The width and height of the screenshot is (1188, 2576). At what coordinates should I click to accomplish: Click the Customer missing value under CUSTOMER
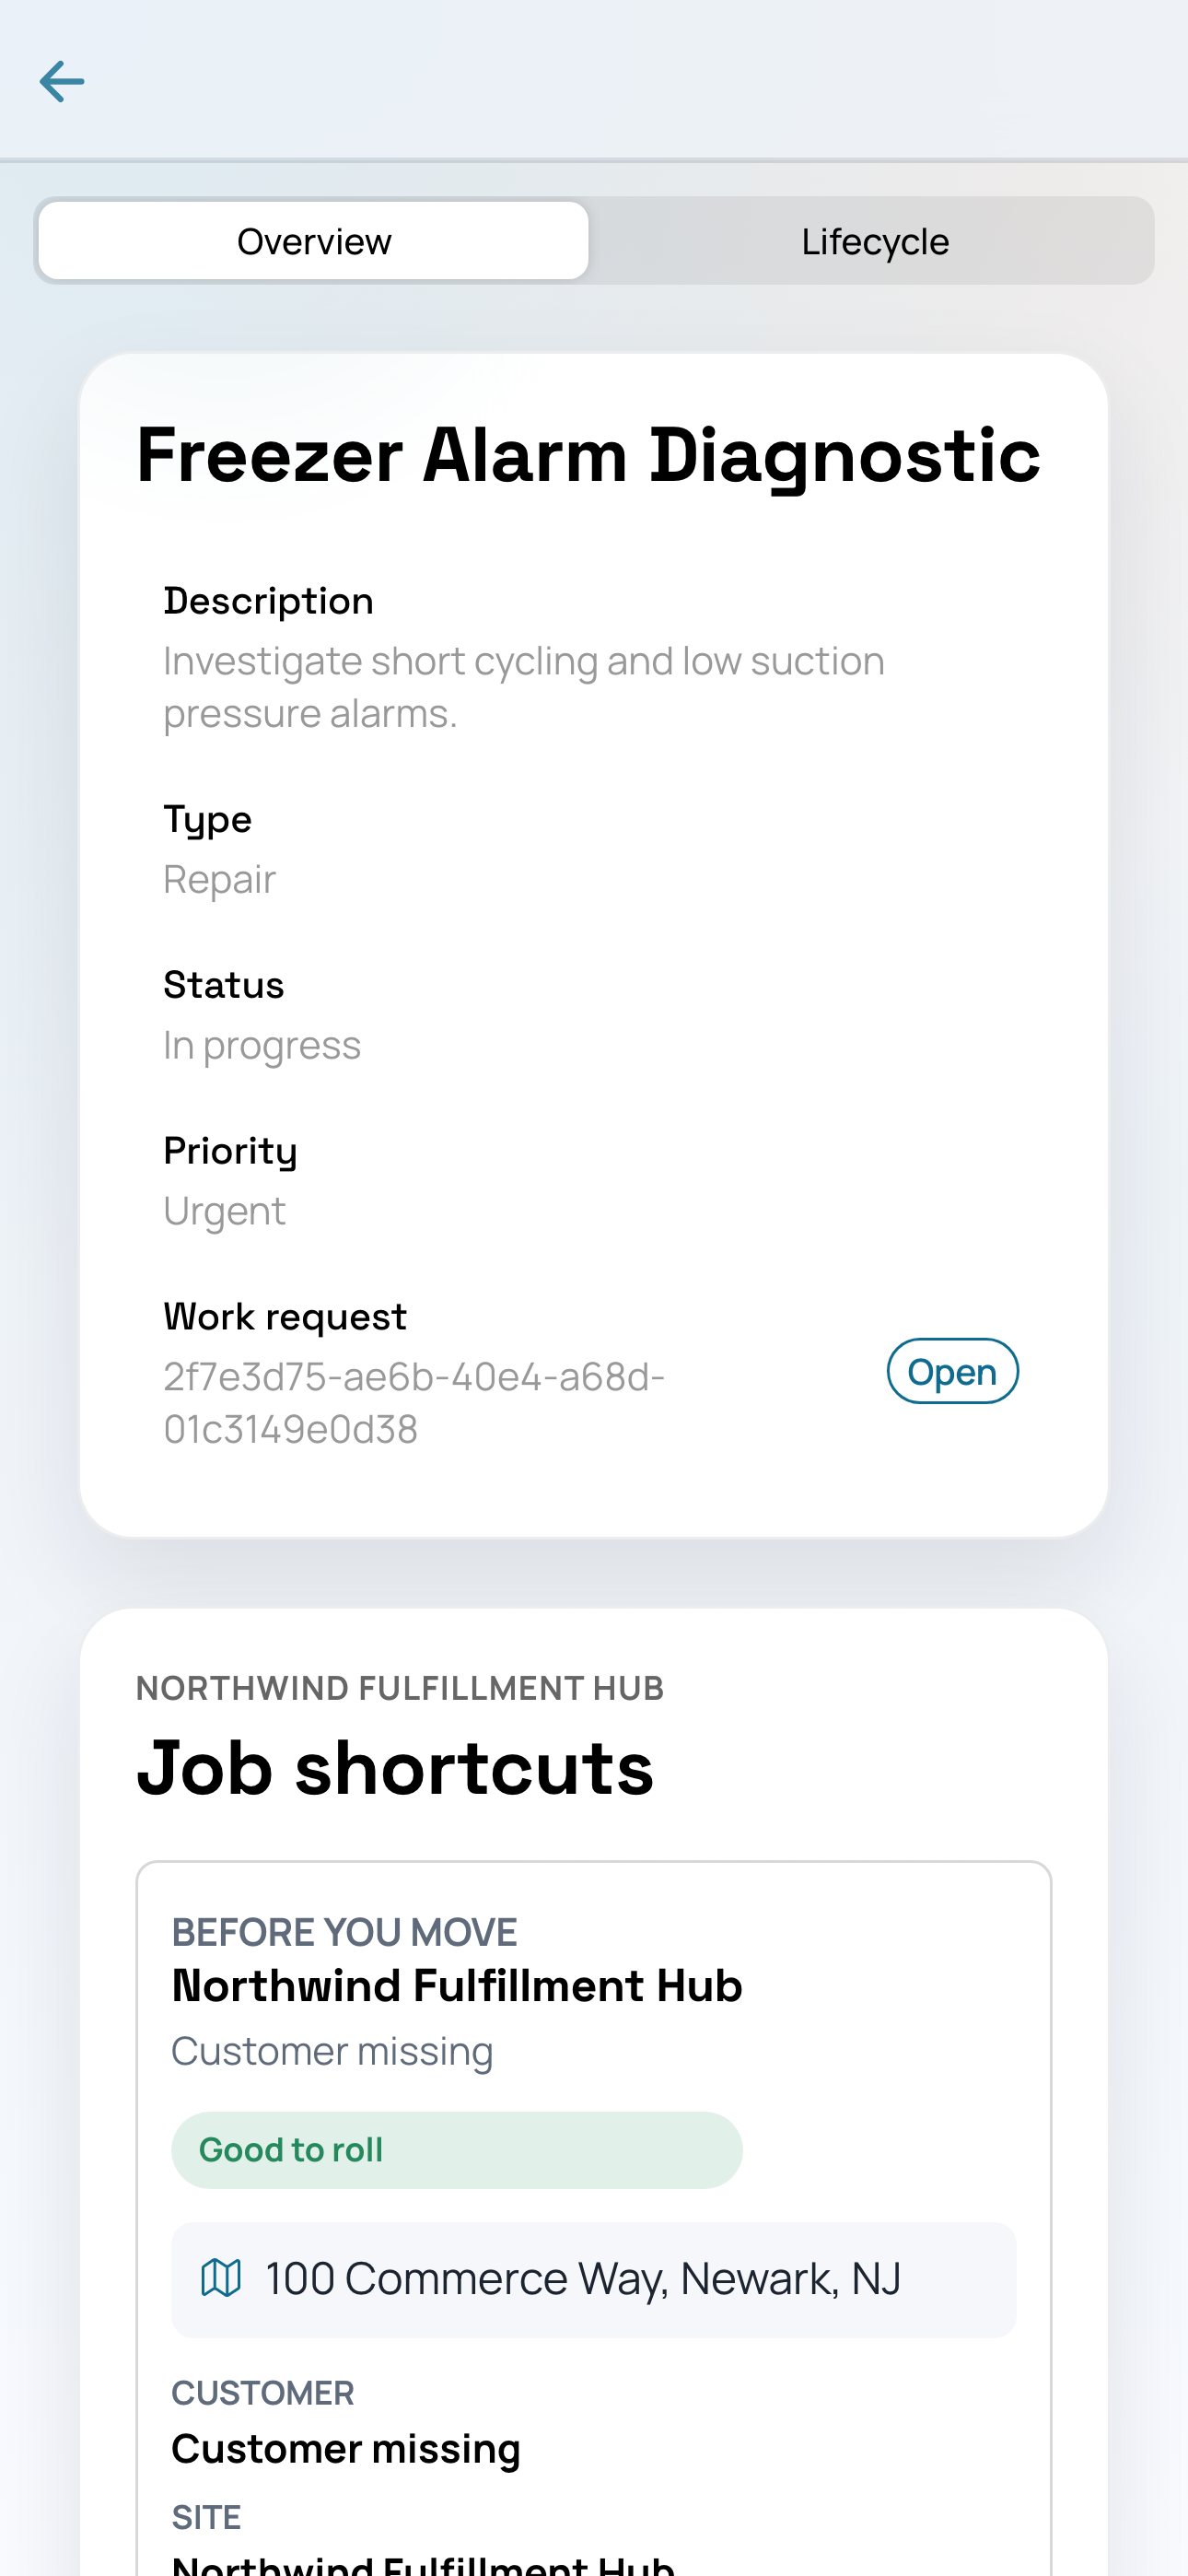click(x=346, y=2449)
